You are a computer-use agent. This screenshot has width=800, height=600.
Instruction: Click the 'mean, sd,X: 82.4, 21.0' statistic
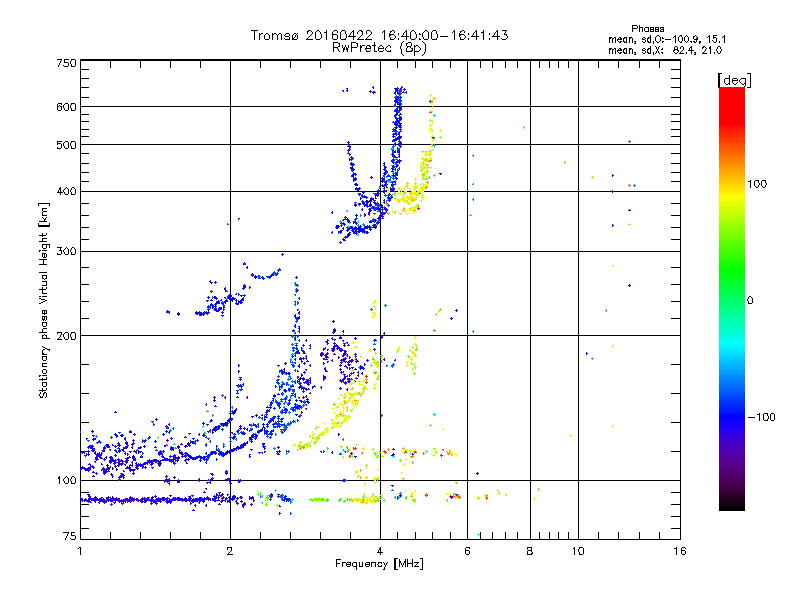pyautogui.click(x=665, y=50)
